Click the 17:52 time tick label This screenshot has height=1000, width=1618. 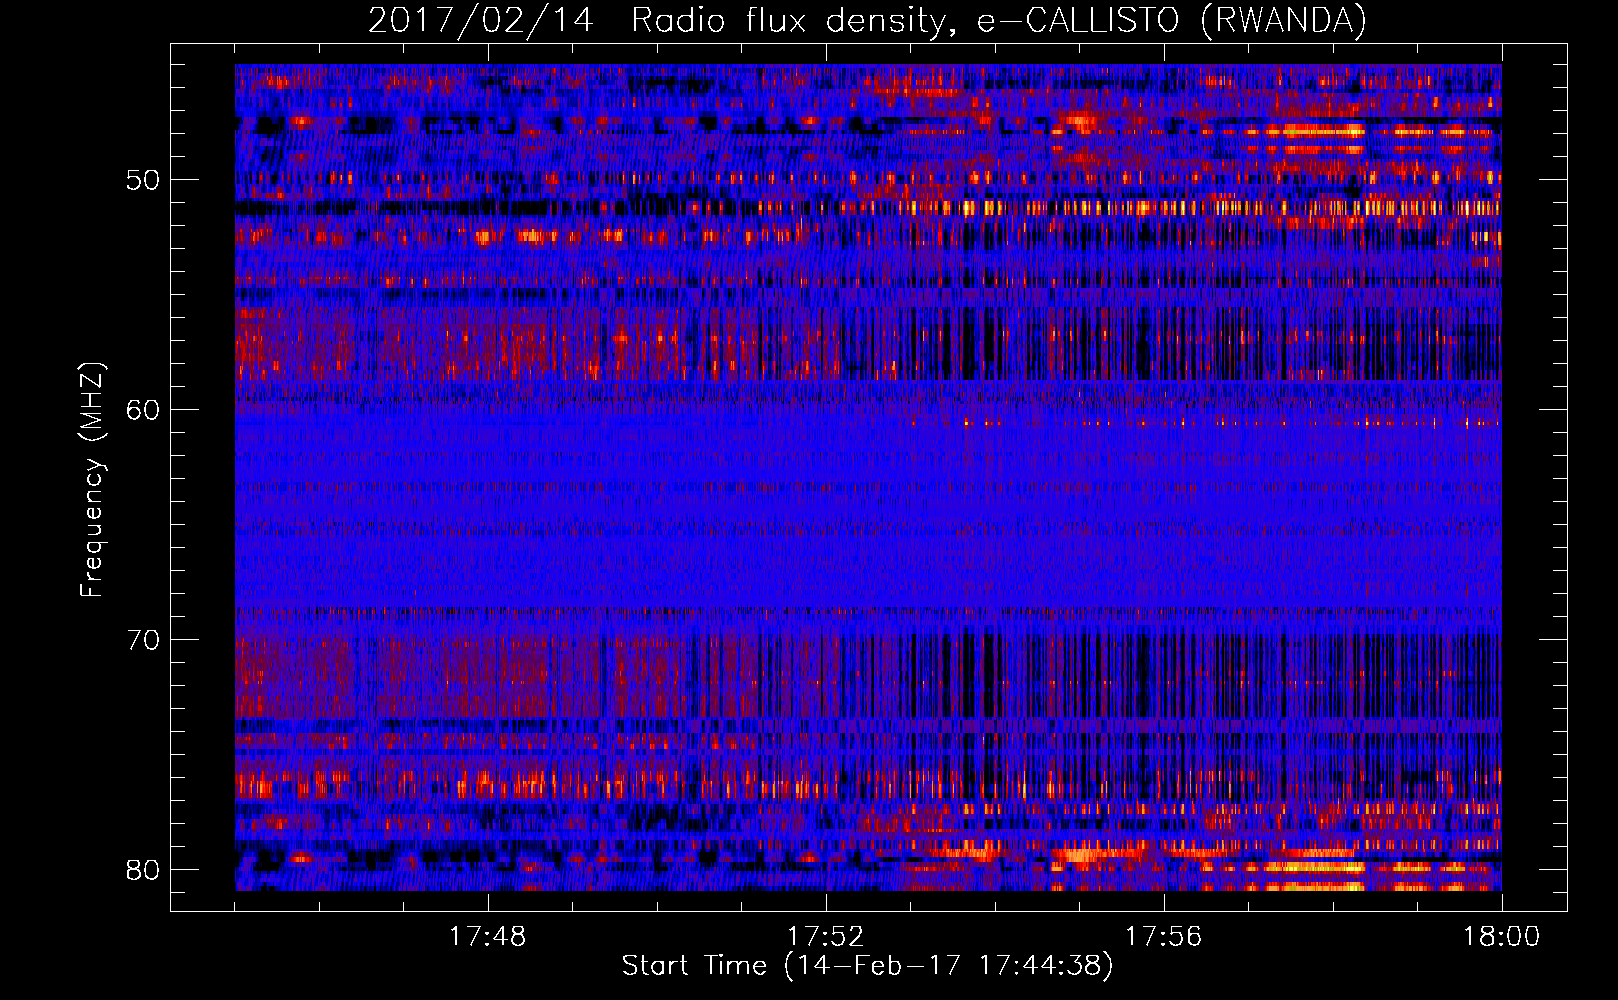[825, 937]
